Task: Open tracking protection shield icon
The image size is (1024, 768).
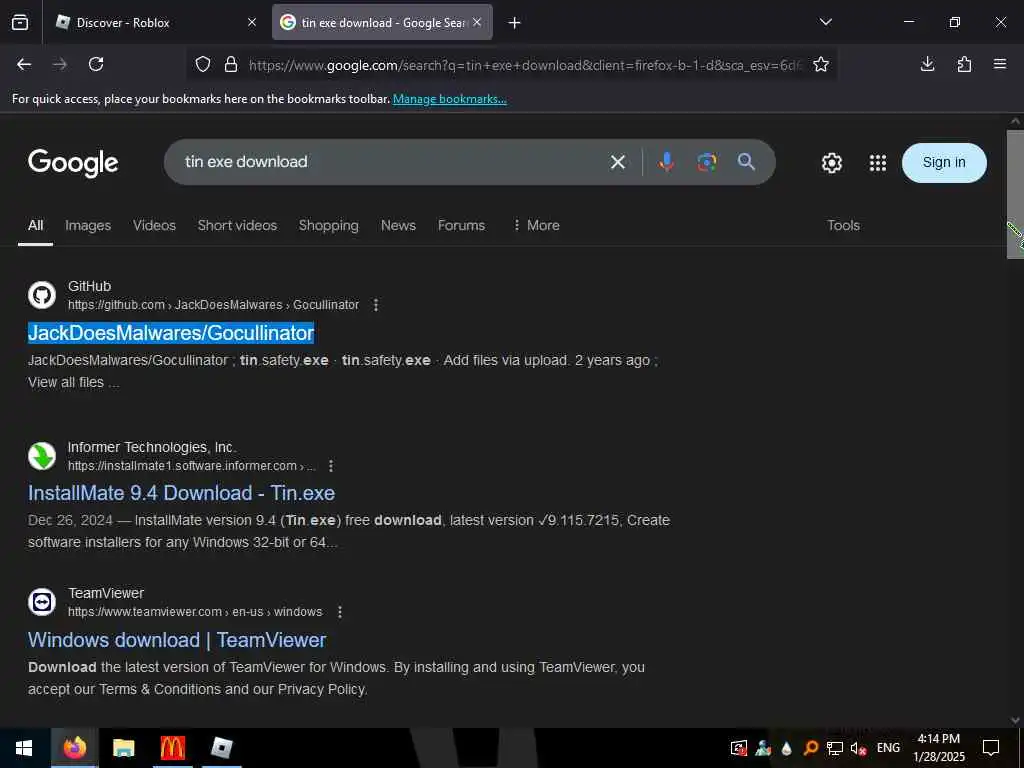Action: click(203, 64)
